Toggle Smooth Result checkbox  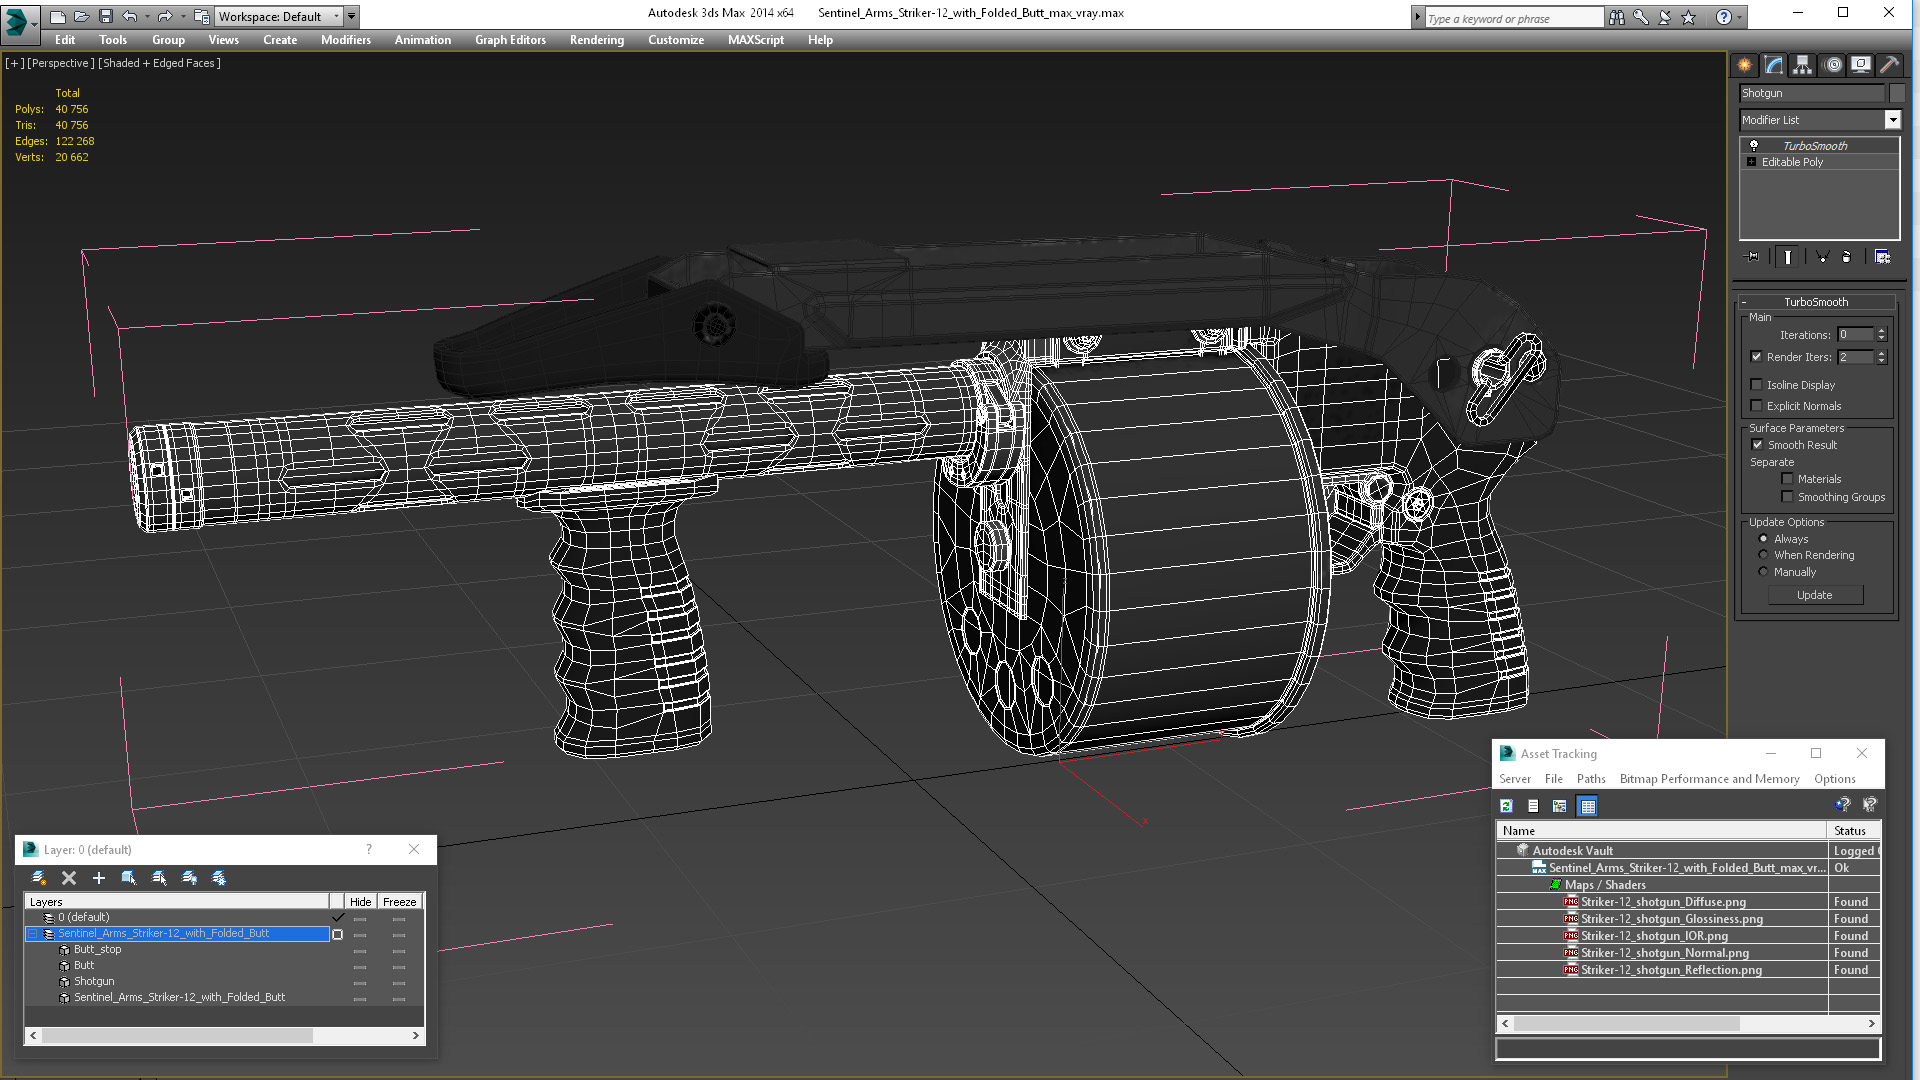coord(1758,445)
